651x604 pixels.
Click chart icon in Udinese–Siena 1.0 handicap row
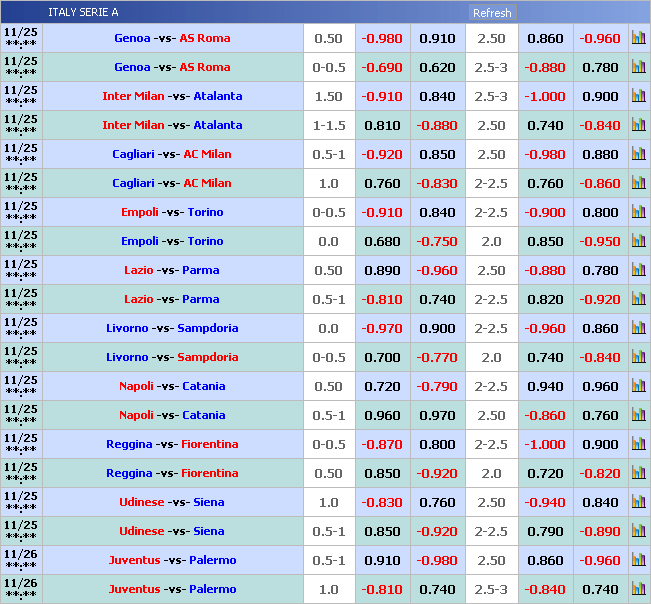tap(638, 503)
